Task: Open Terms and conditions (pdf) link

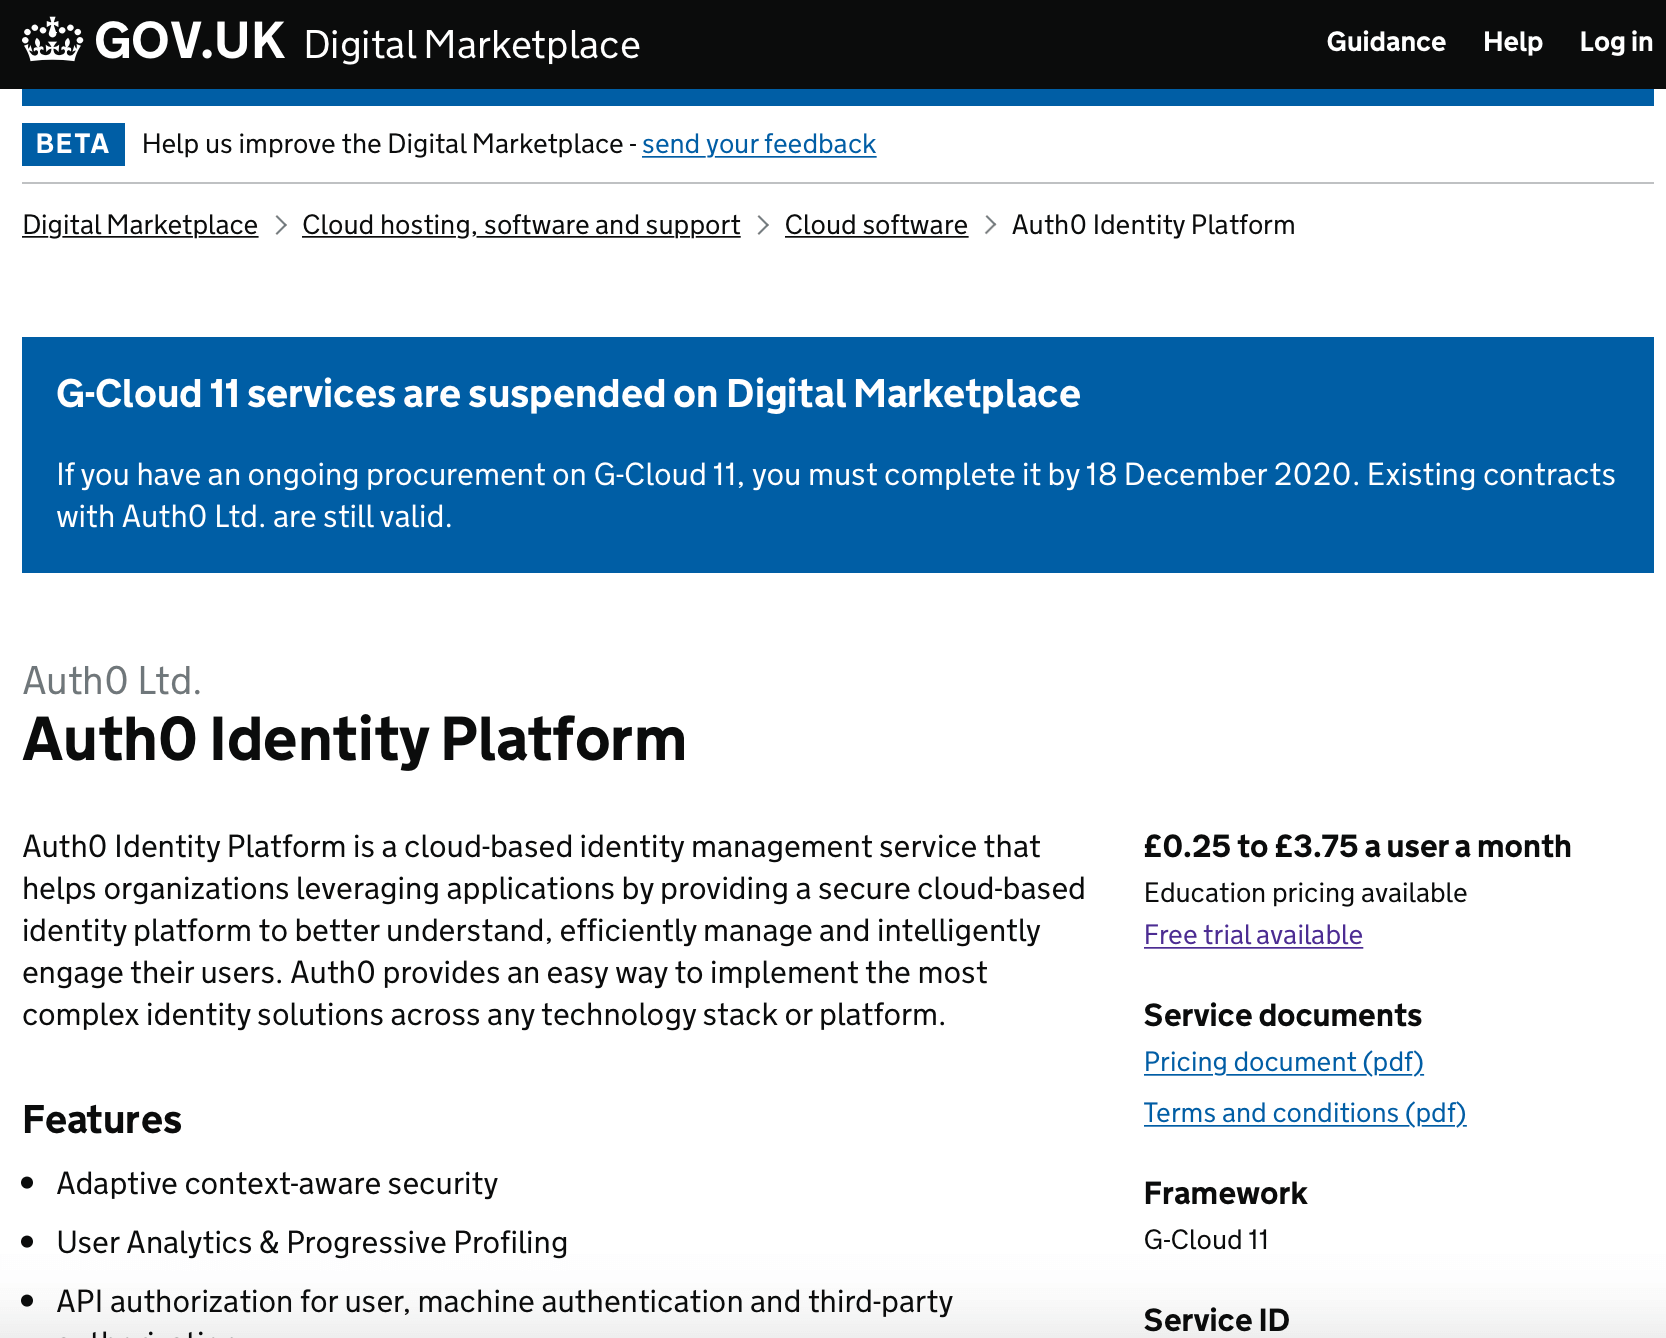Action: 1305,1113
